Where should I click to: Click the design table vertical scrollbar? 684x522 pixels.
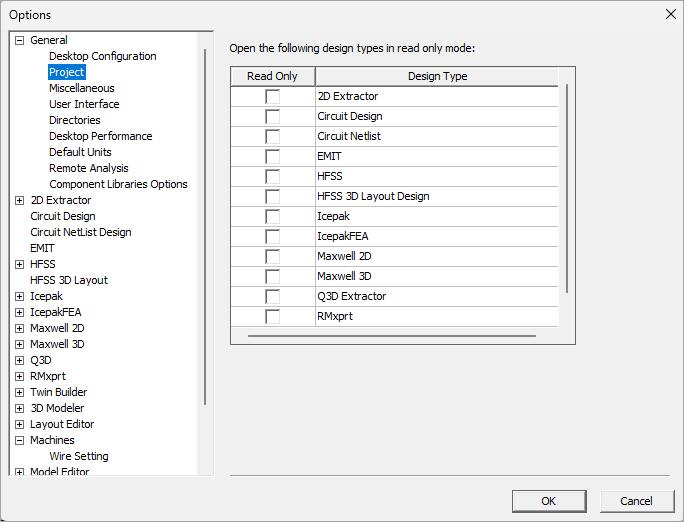[567, 188]
